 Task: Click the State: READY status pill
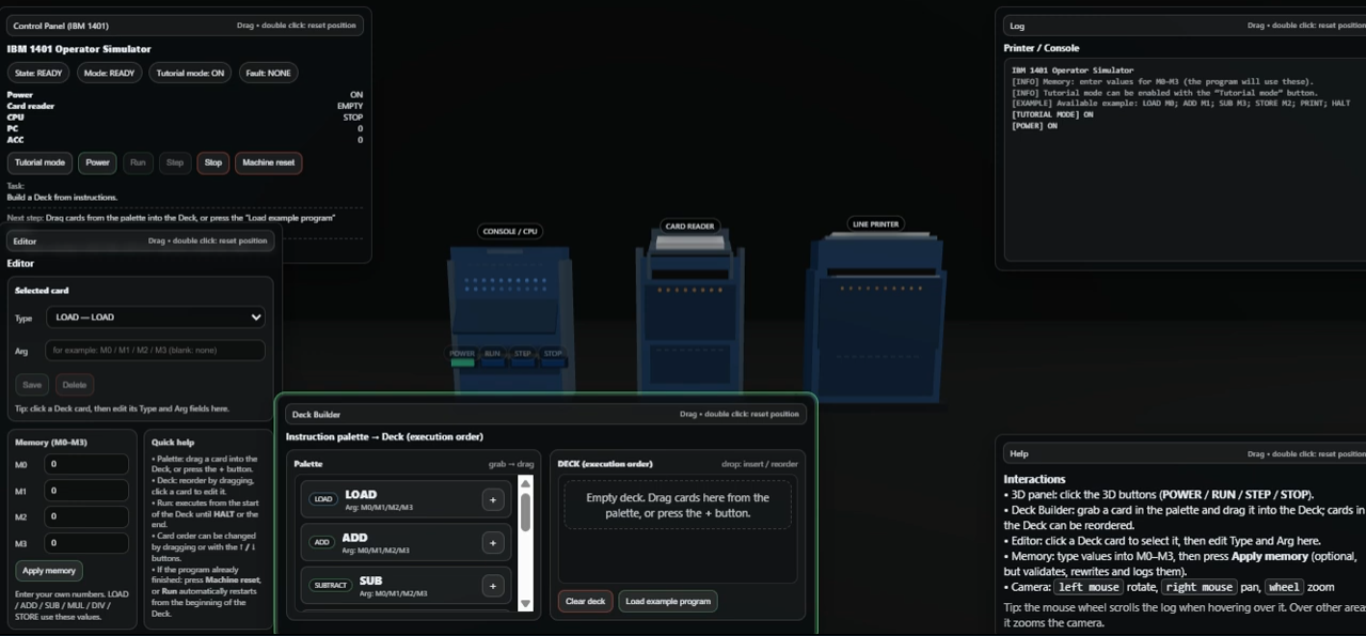39,73
